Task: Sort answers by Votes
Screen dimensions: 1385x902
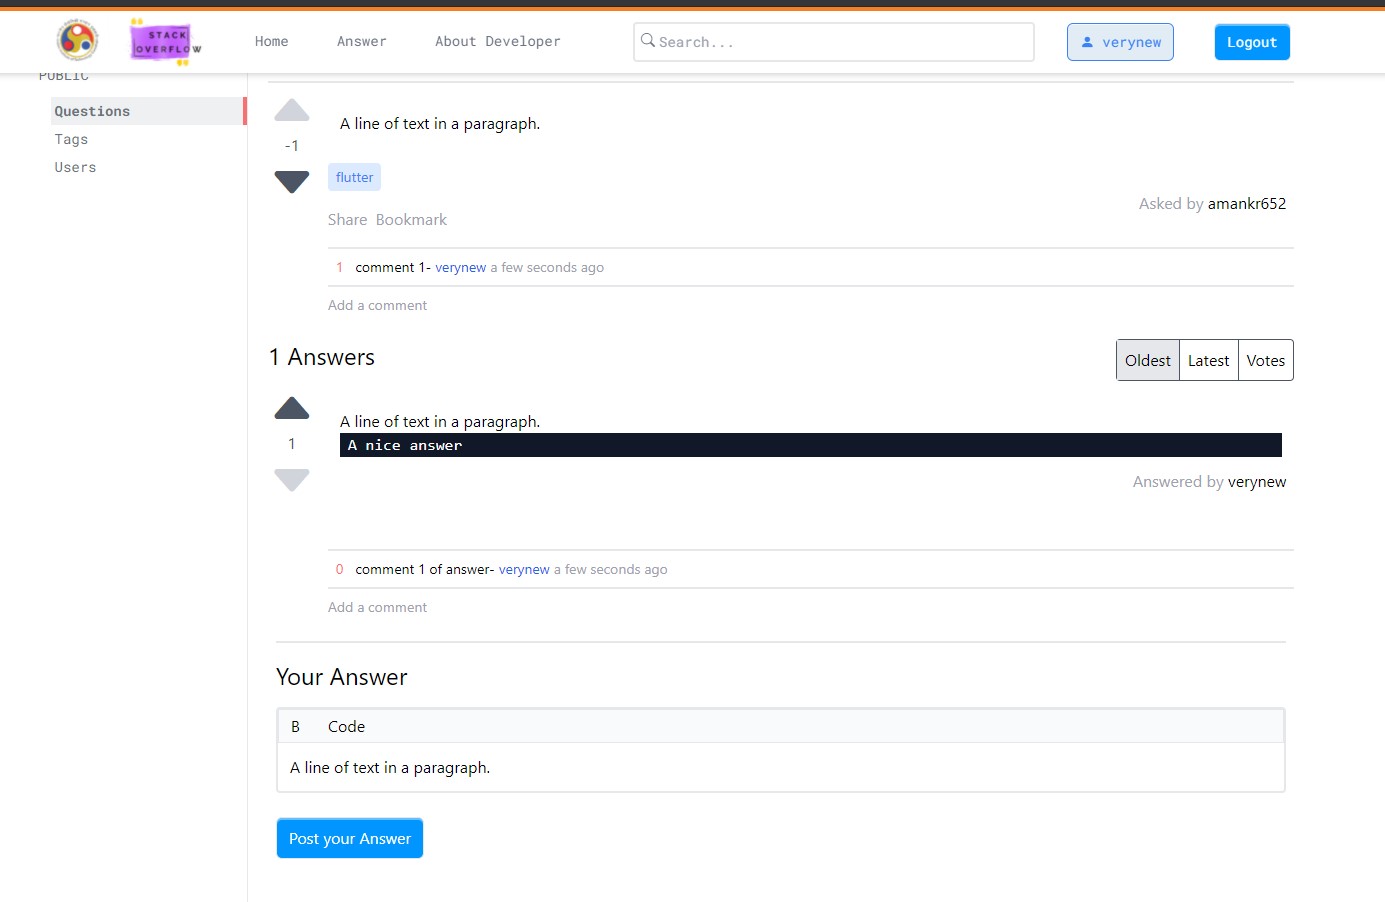Action: 1266,361
